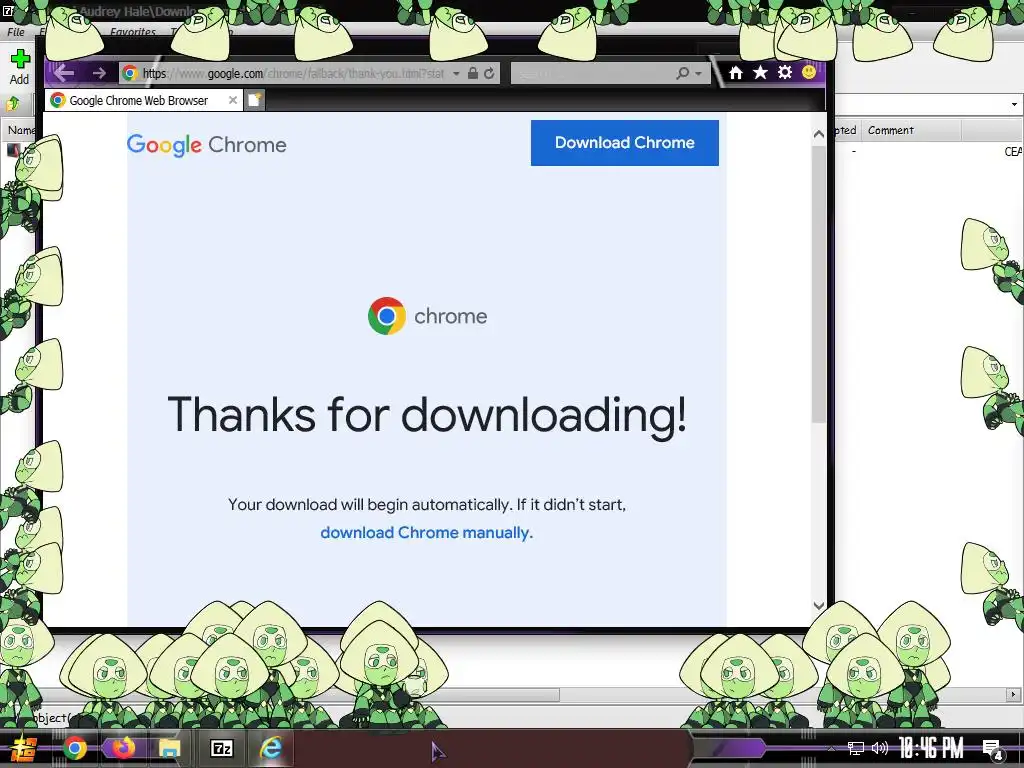Click the up-folder icon in 7-Zip window

[x=13, y=103]
